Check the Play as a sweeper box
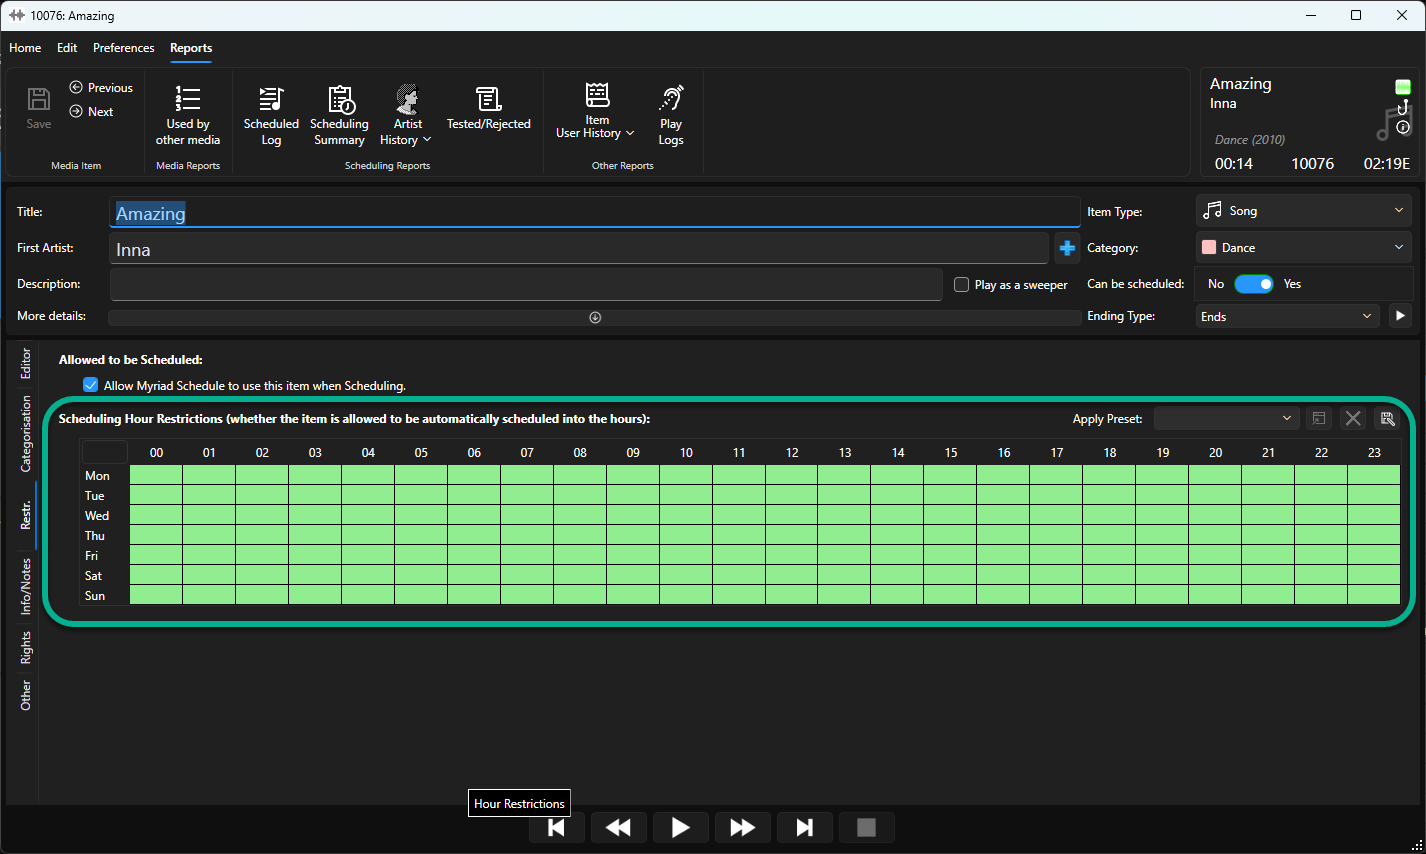This screenshot has height=854, width=1426. (x=962, y=285)
